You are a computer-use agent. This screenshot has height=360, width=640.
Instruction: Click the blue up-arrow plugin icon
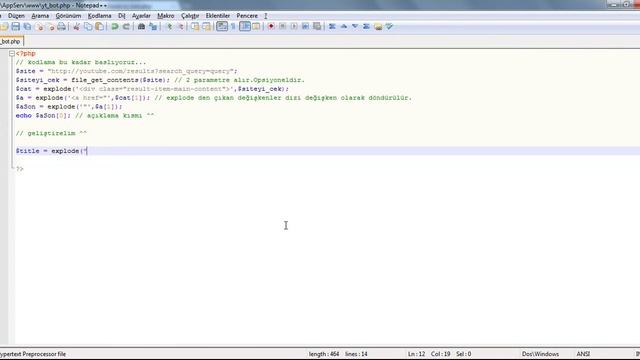pos(344,27)
